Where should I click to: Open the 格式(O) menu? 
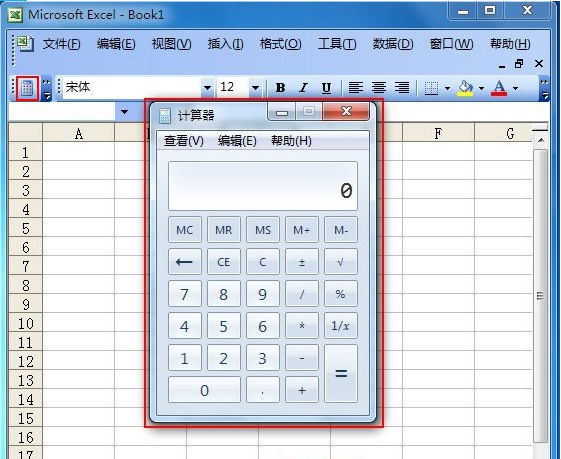click(280, 44)
